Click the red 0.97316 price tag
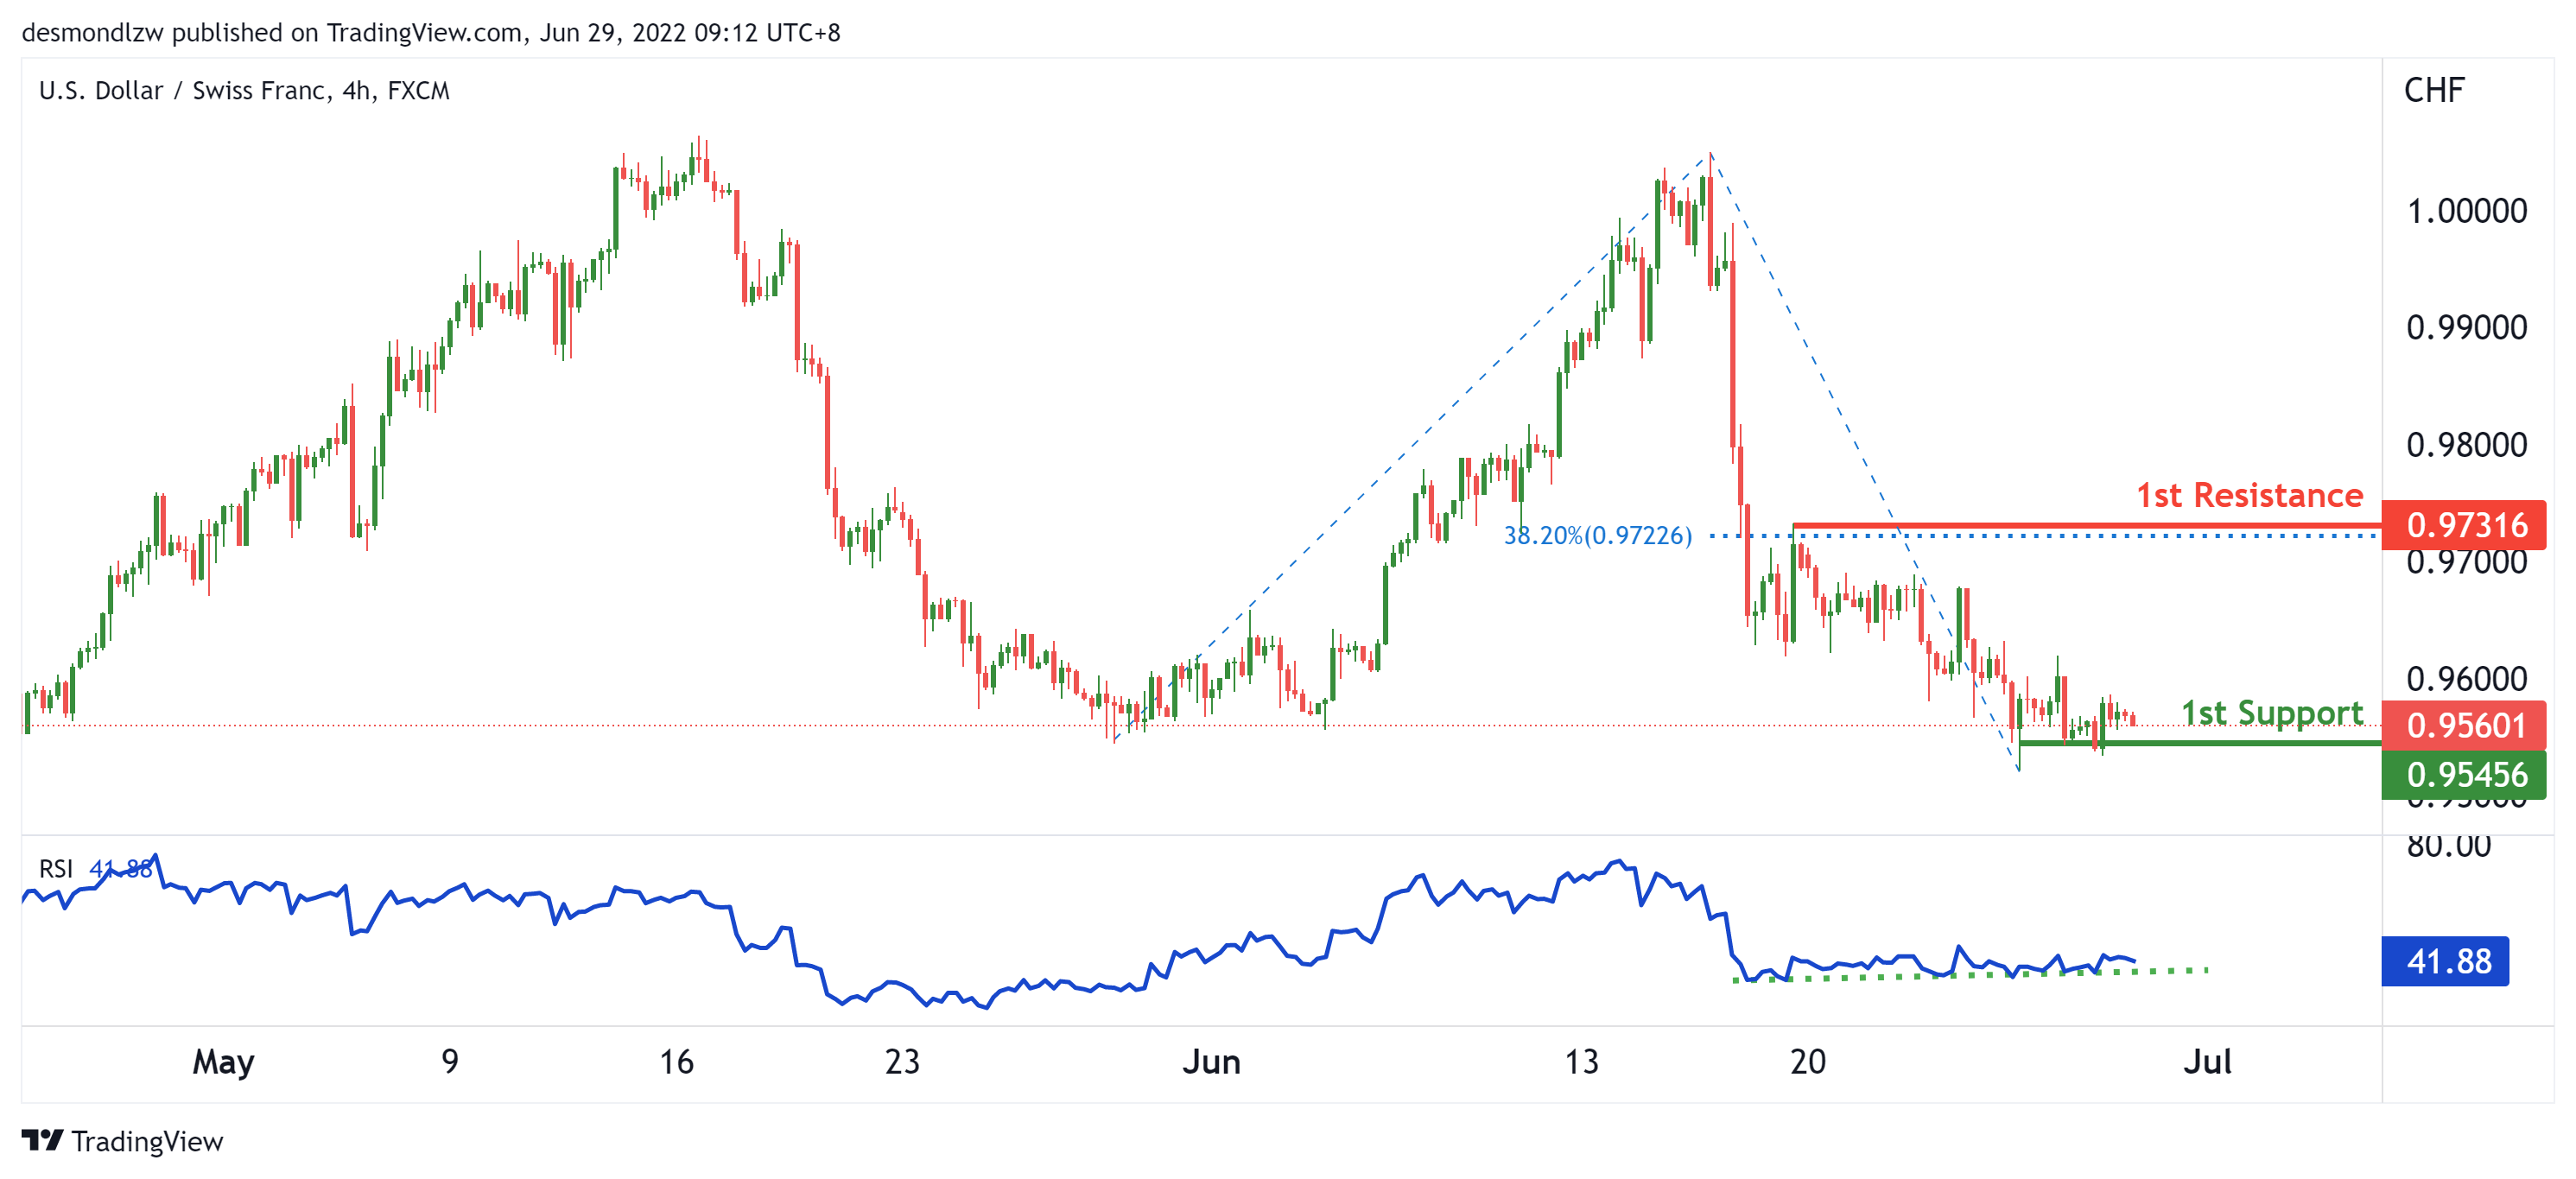 (x=2464, y=525)
